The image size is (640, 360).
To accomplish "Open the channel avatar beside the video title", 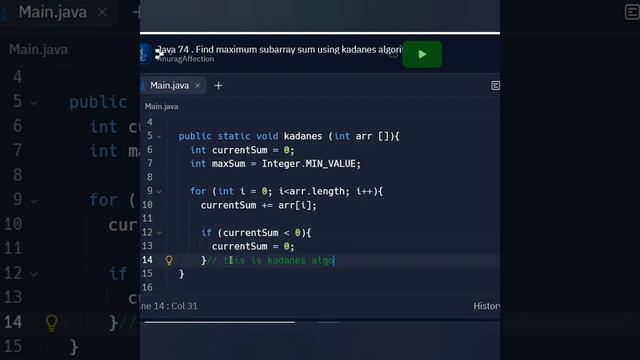I will (x=144, y=54).
